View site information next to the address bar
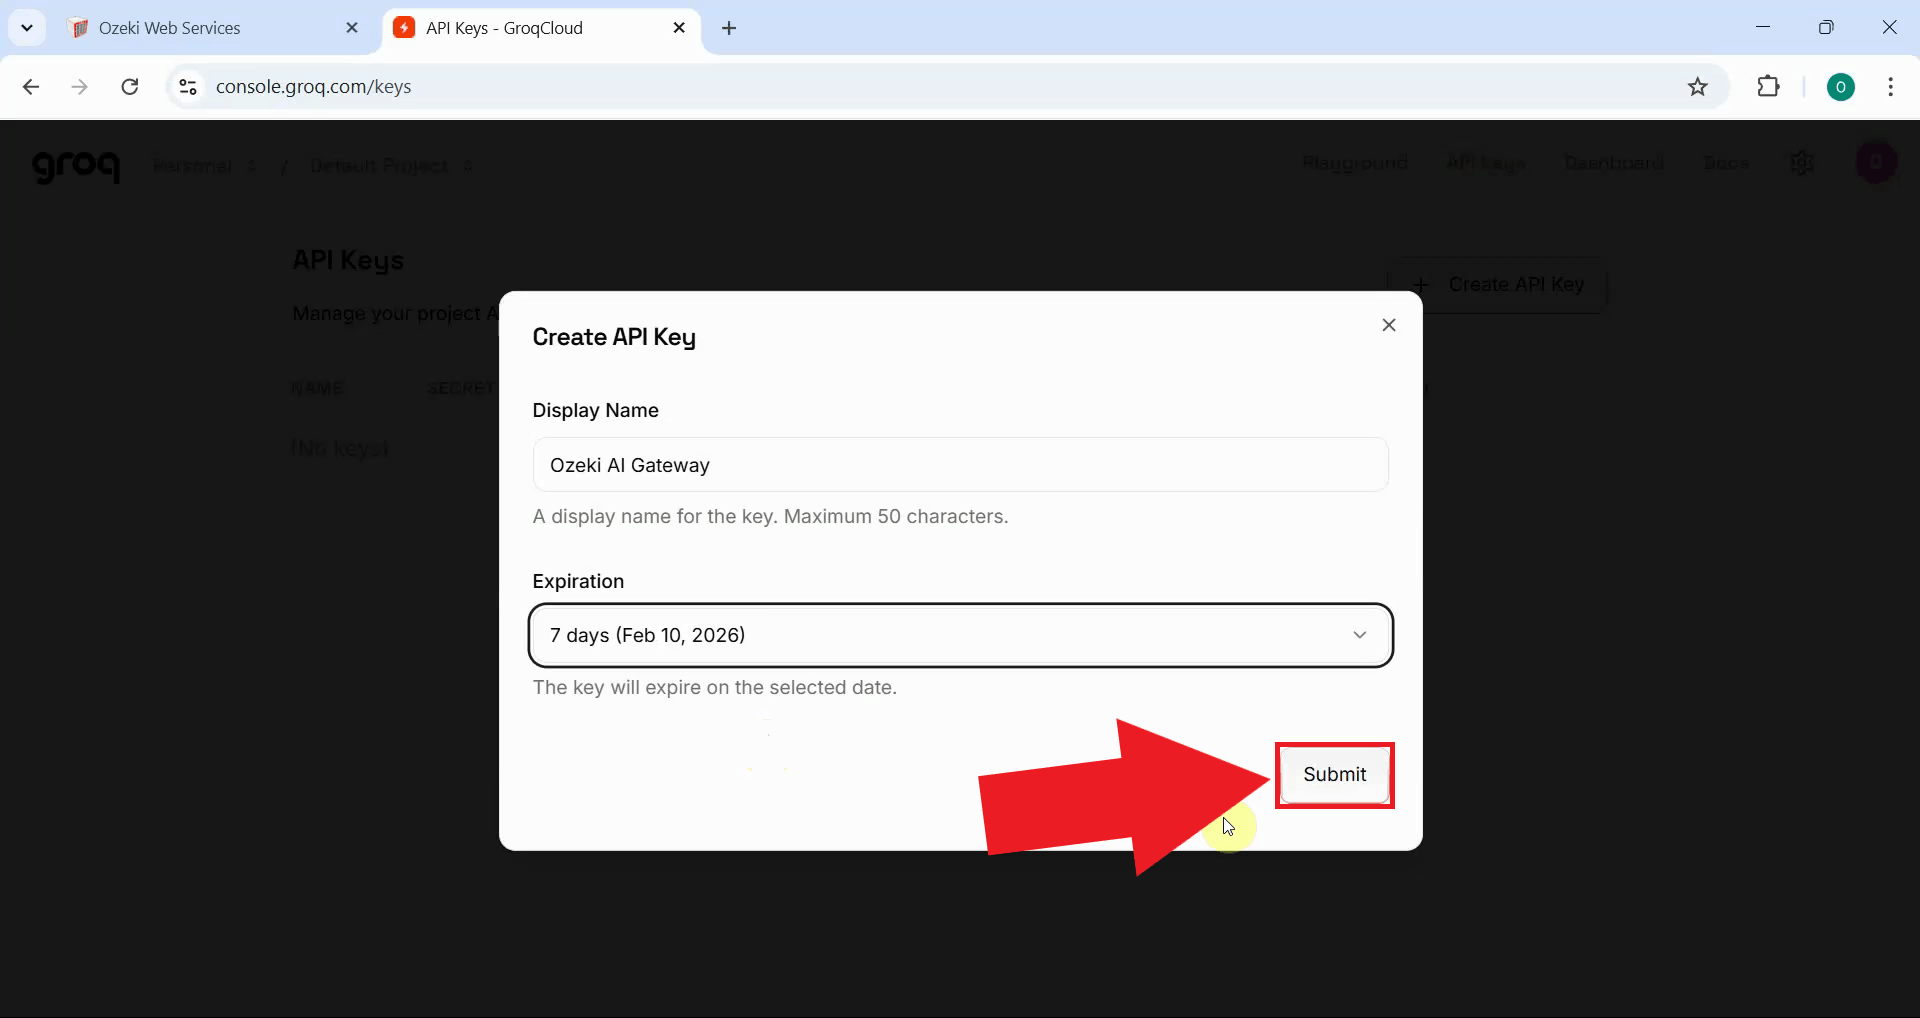1920x1018 pixels. coord(187,87)
